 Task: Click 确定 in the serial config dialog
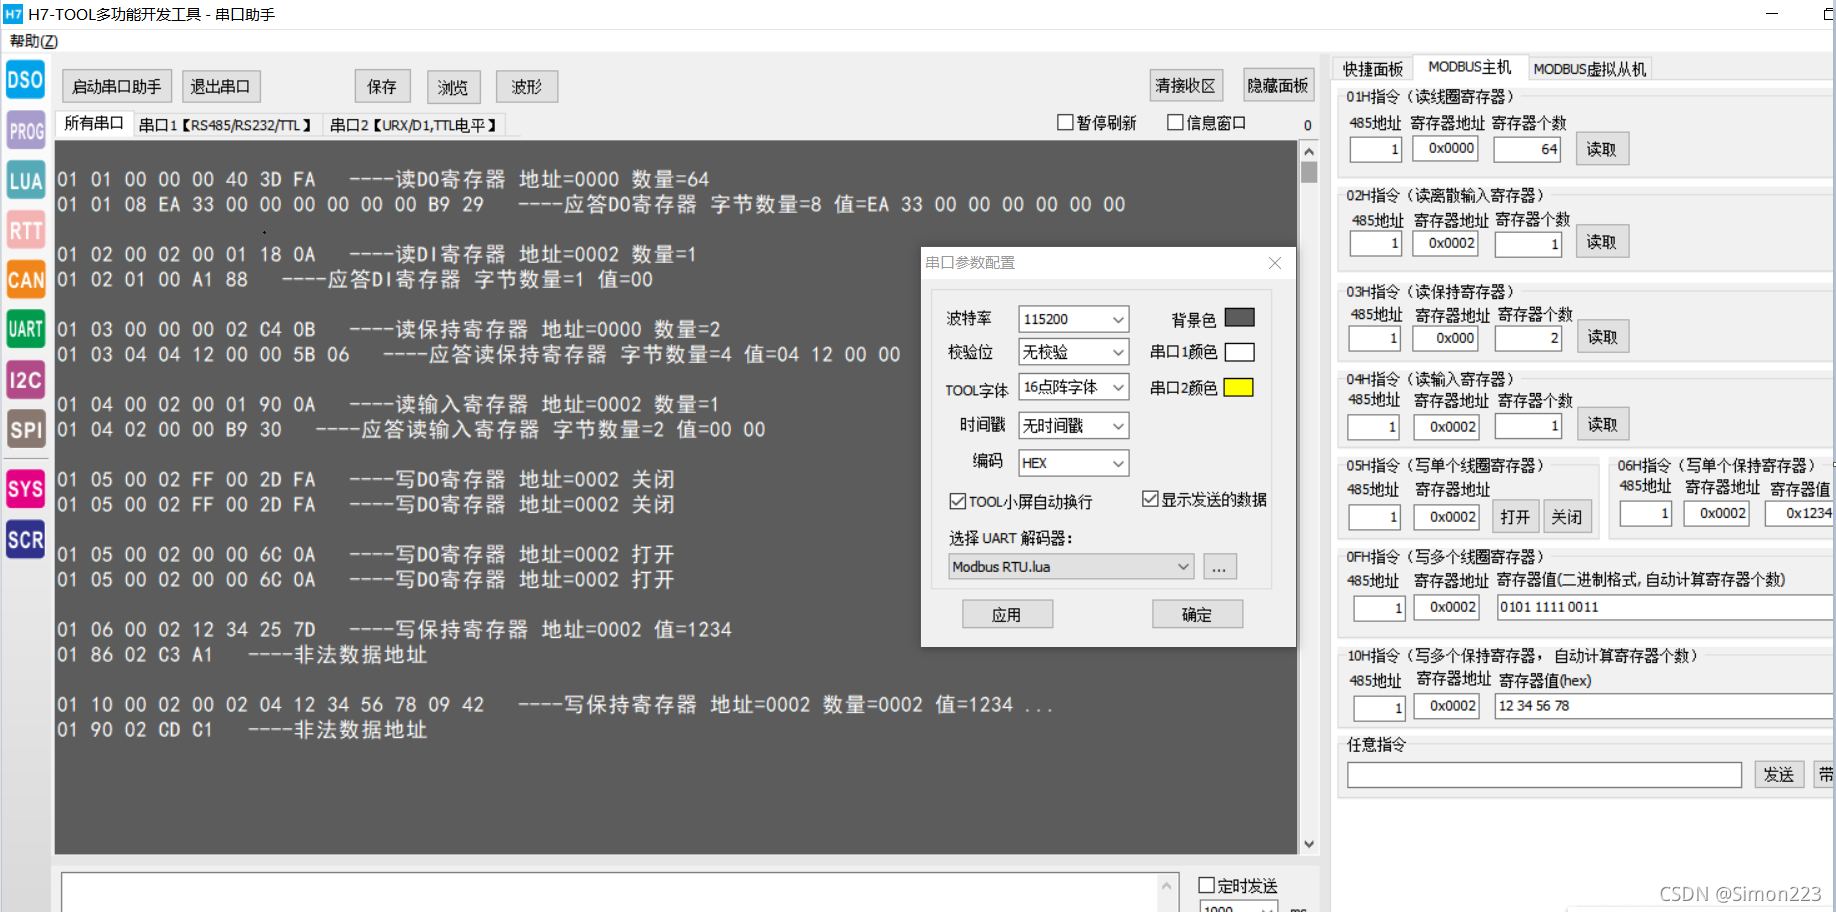(1197, 614)
